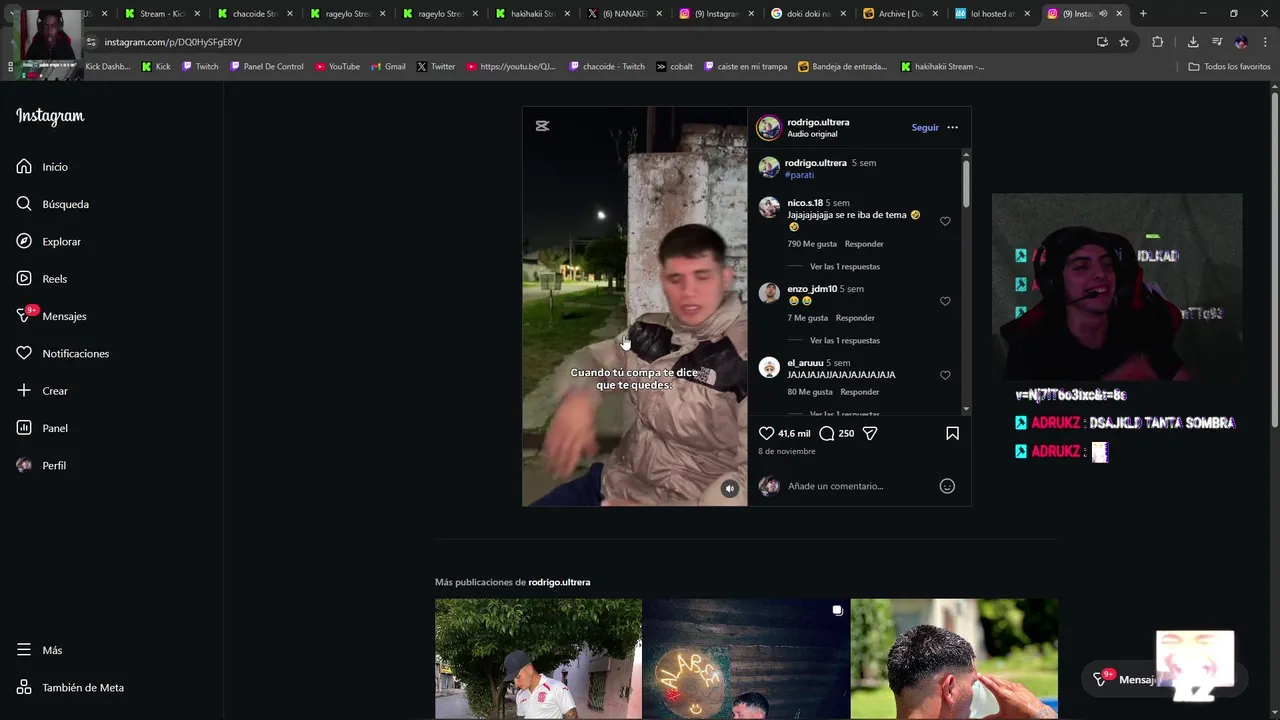Share the post with paper plane icon
This screenshot has height=720, width=1280.
(x=870, y=433)
